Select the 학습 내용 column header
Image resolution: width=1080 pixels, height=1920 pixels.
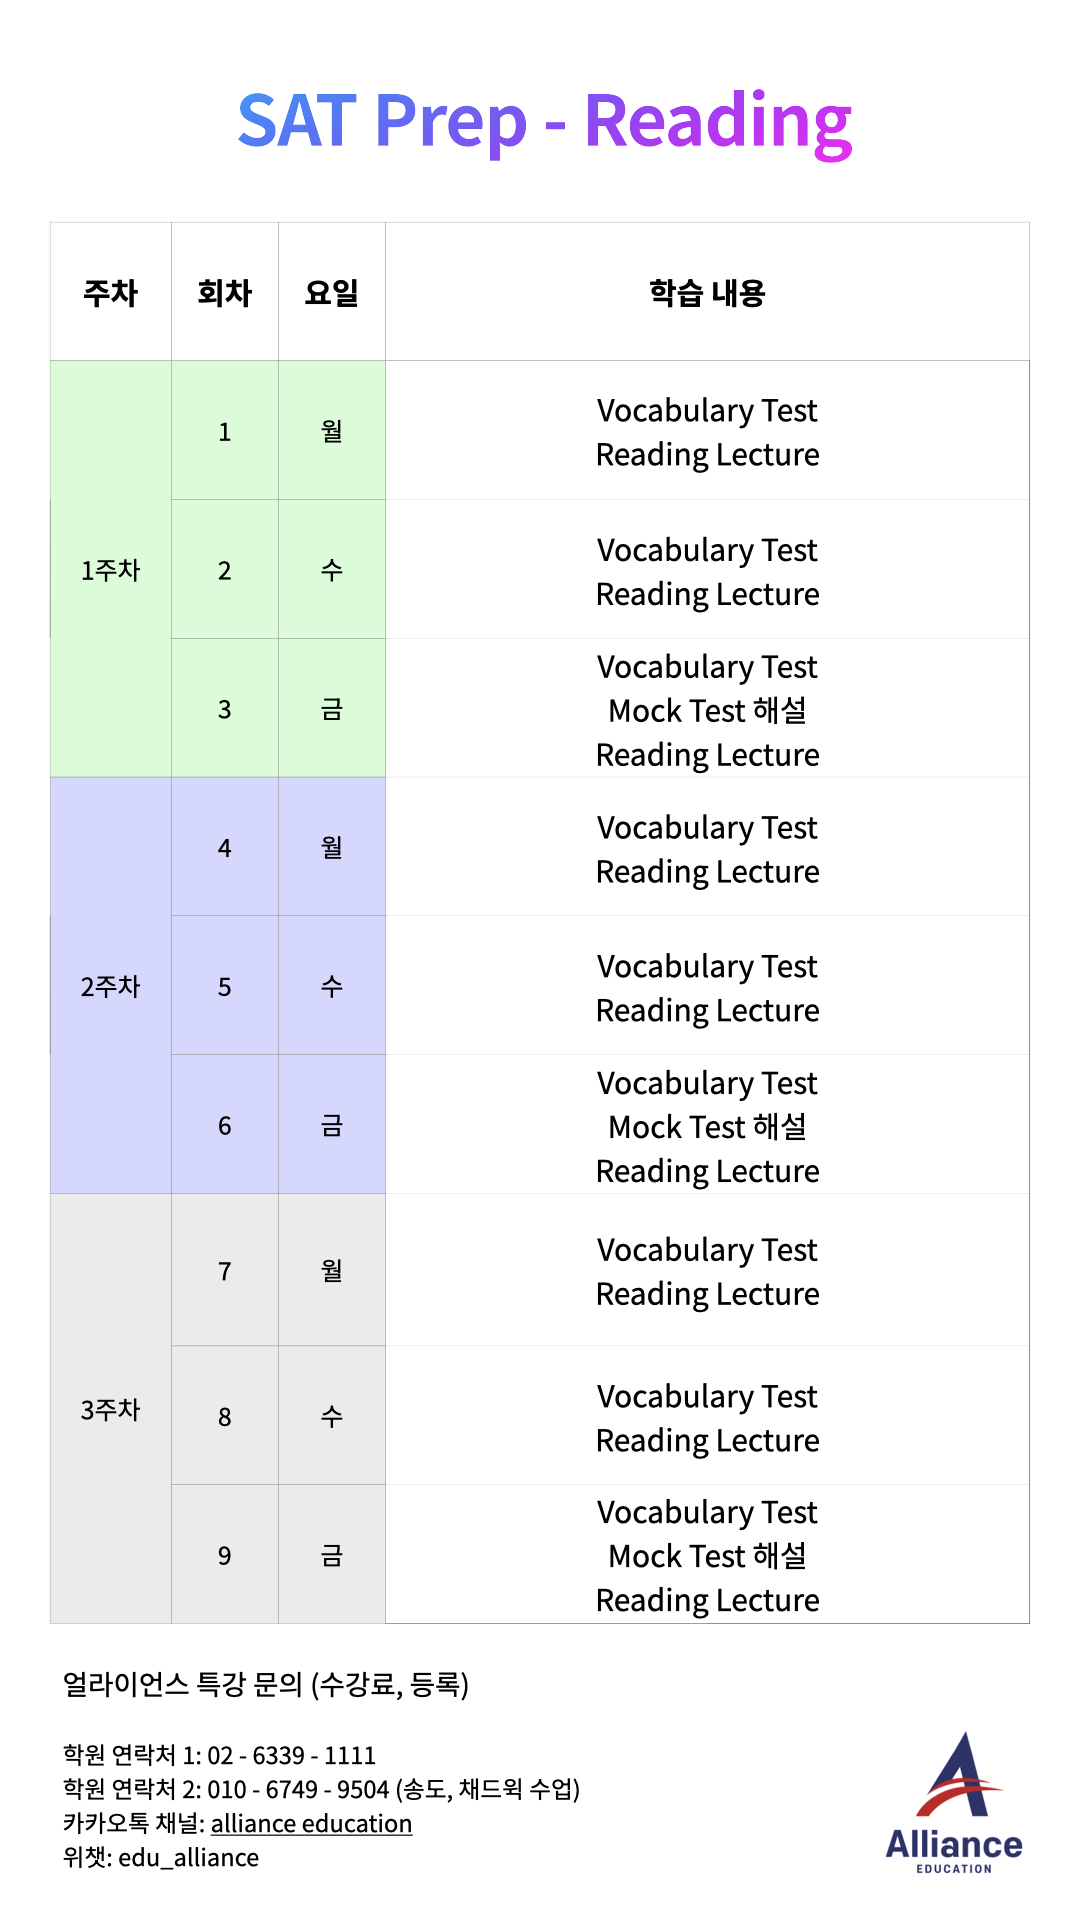pos(707,292)
